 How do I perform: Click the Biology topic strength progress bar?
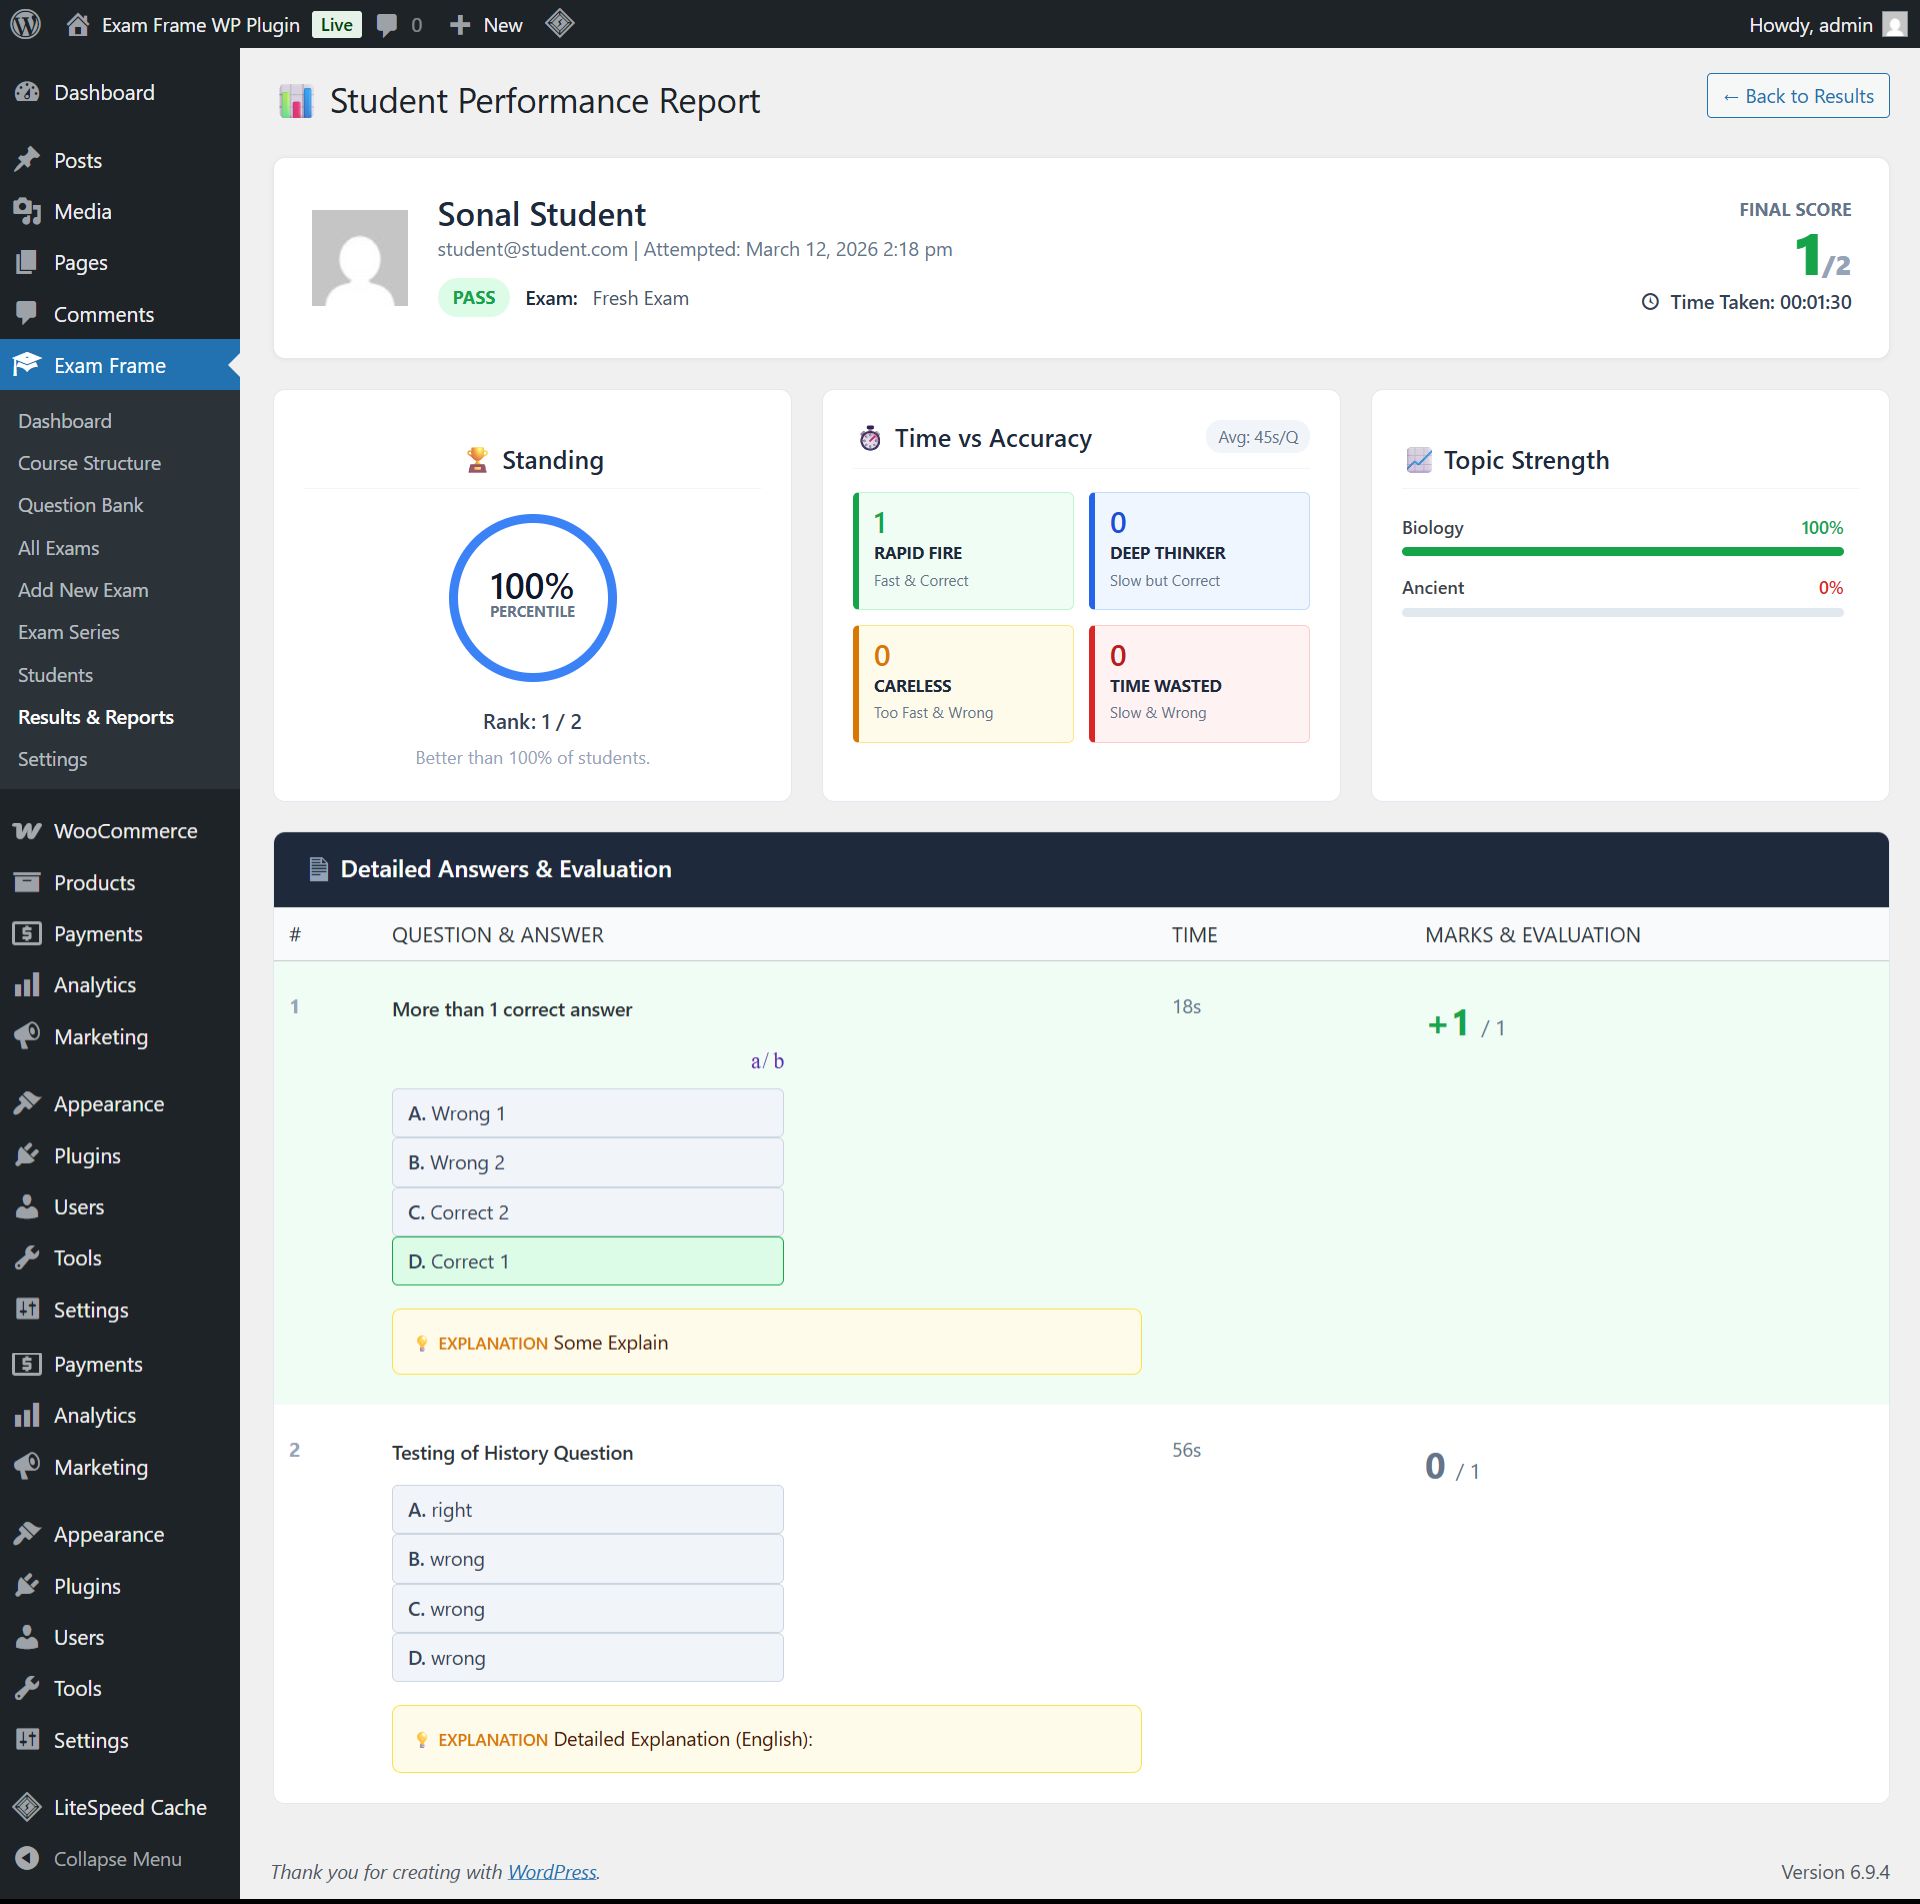pyautogui.click(x=1621, y=551)
